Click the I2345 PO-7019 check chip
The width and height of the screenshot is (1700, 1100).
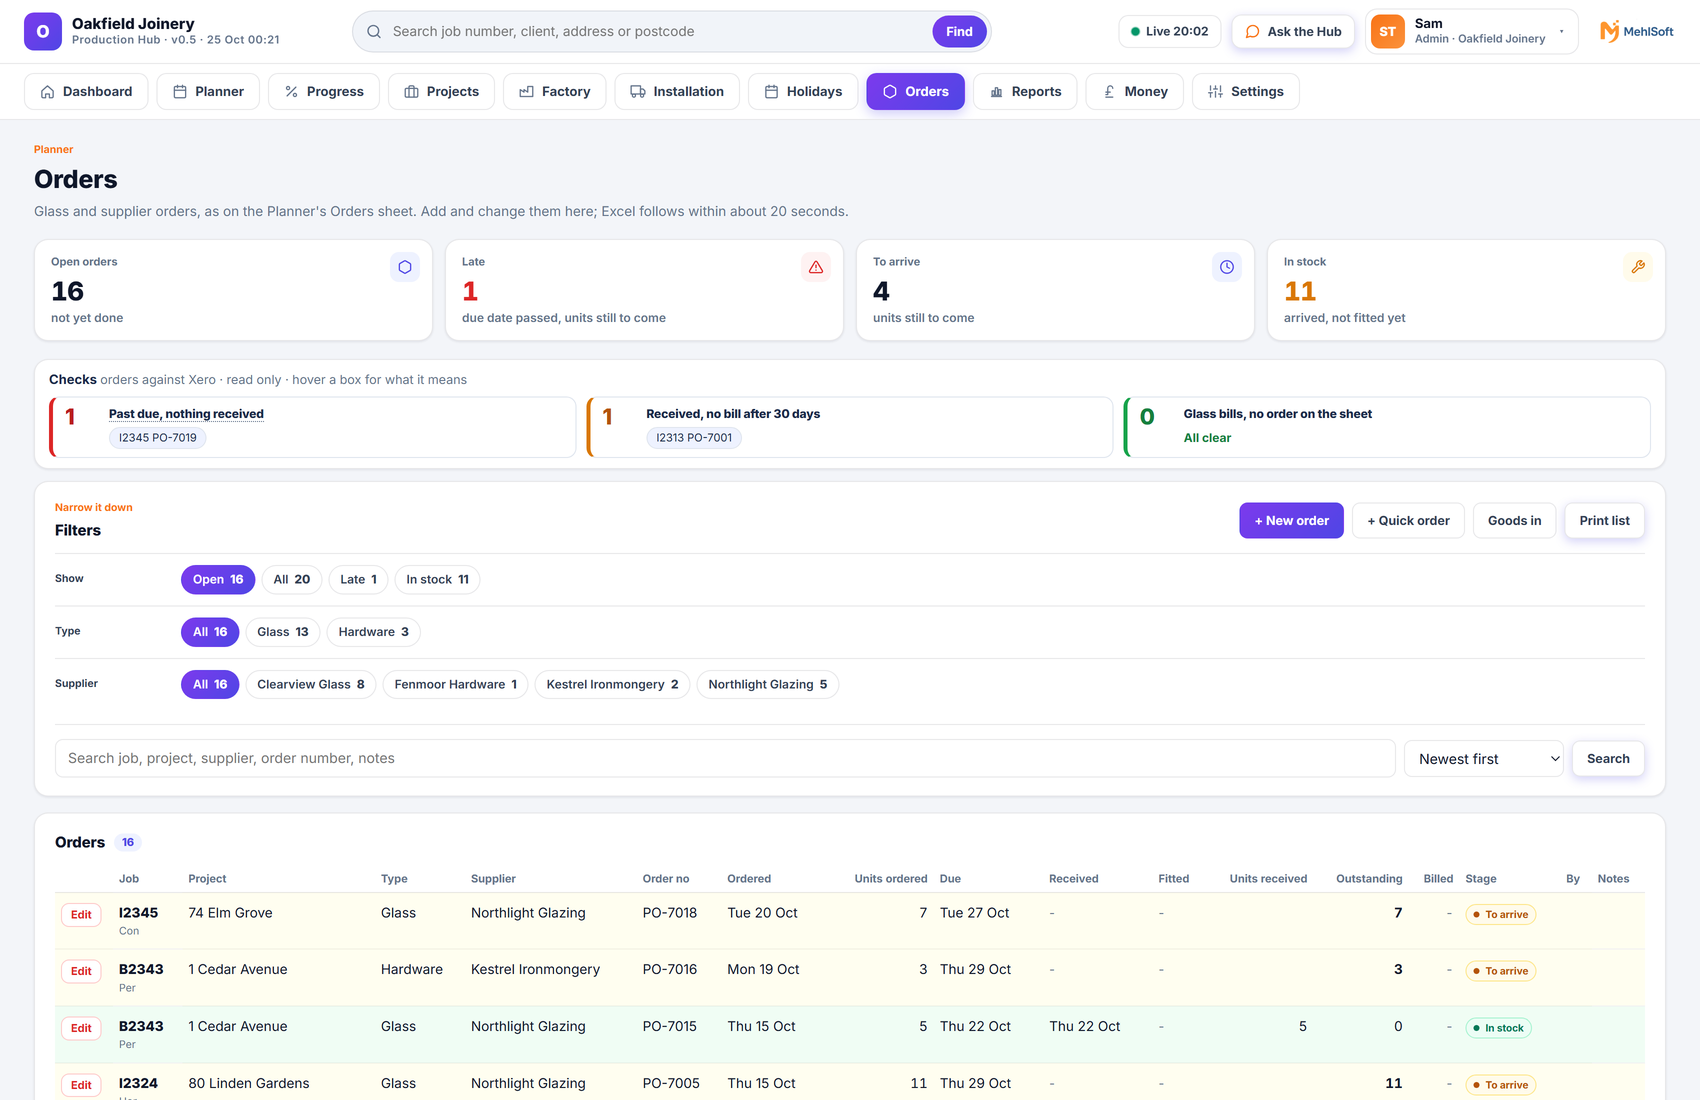158,438
